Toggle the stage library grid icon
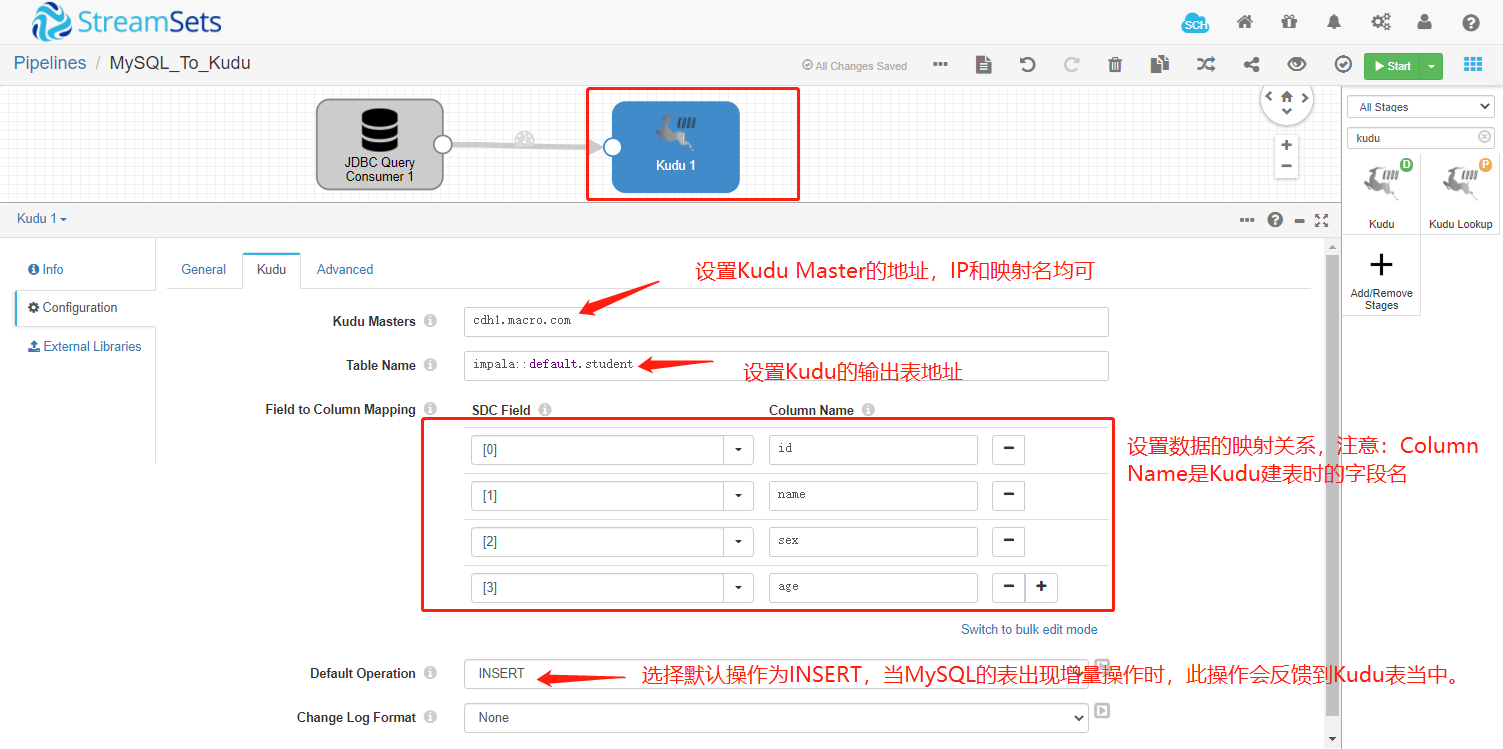Screen dimensions: 1503x749 [x=1473, y=64]
